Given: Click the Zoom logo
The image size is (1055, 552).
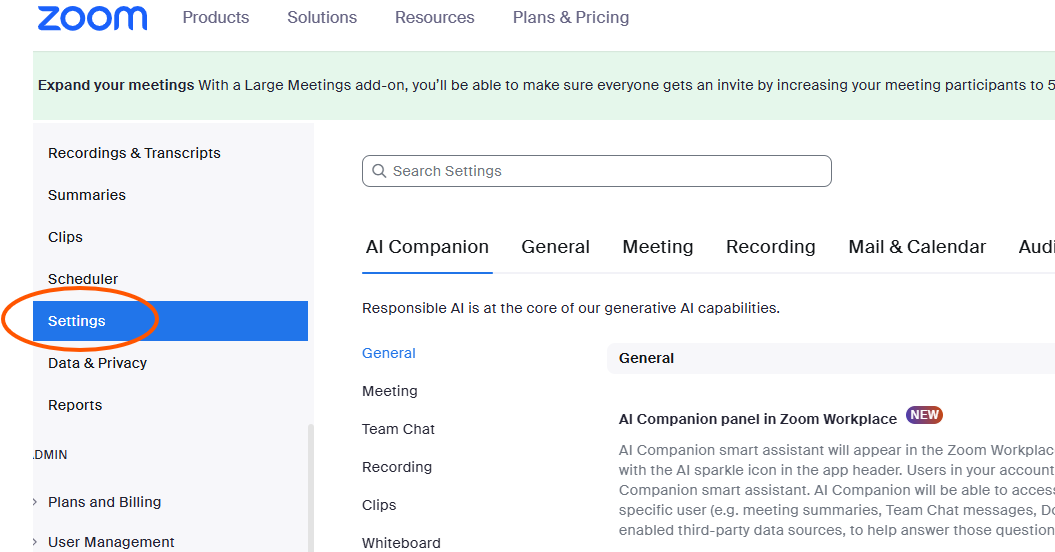Looking at the screenshot, I should pos(92,18).
